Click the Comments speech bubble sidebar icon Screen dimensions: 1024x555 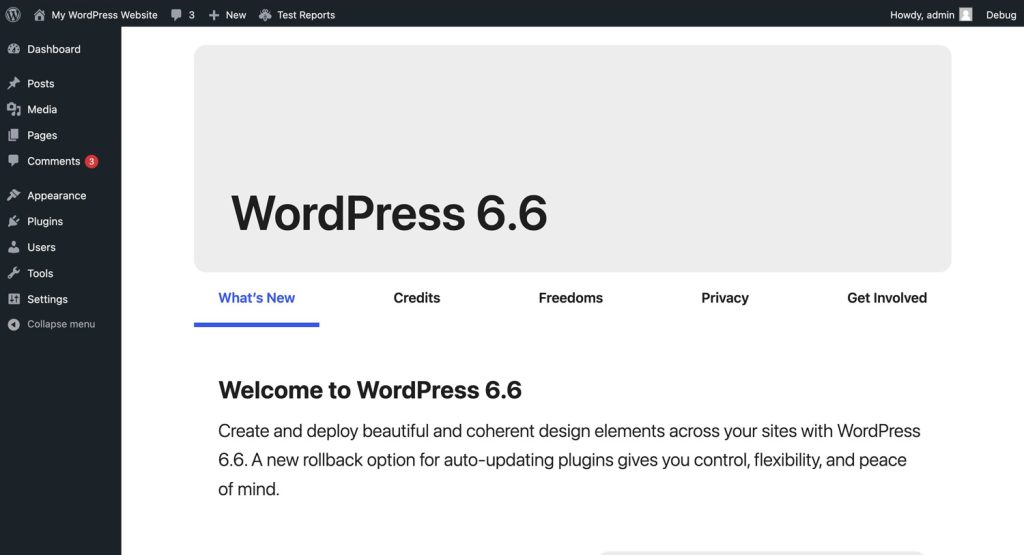click(14, 161)
